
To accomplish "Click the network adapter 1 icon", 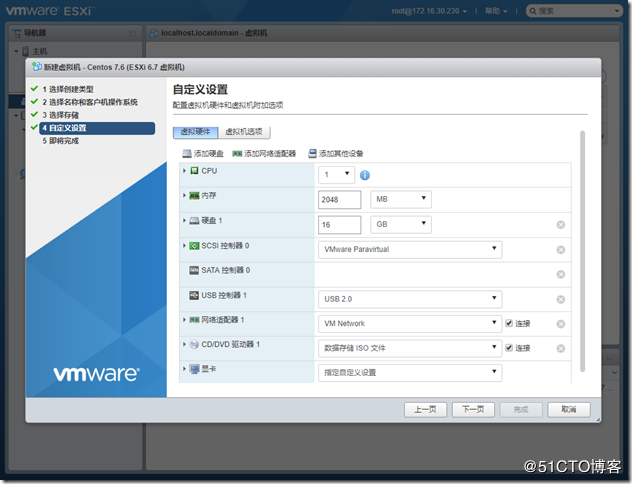I will (x=194, y=320).
